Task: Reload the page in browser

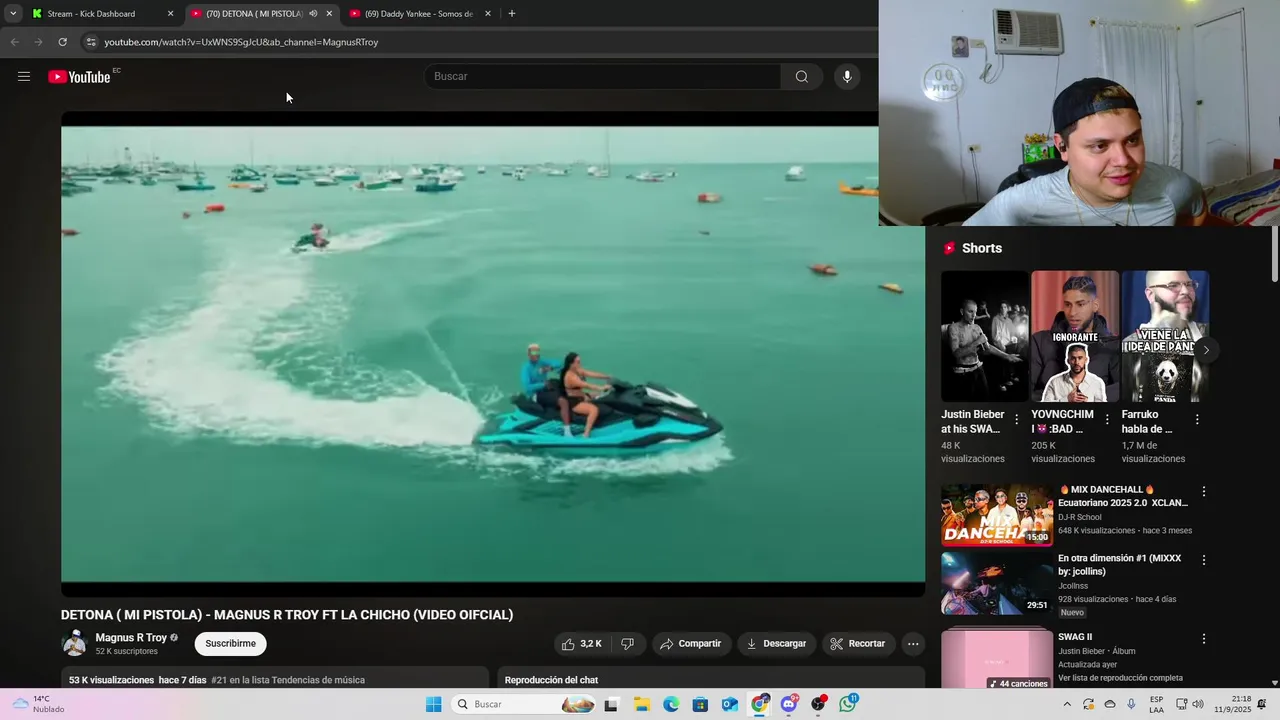Action: click(62, 42)
